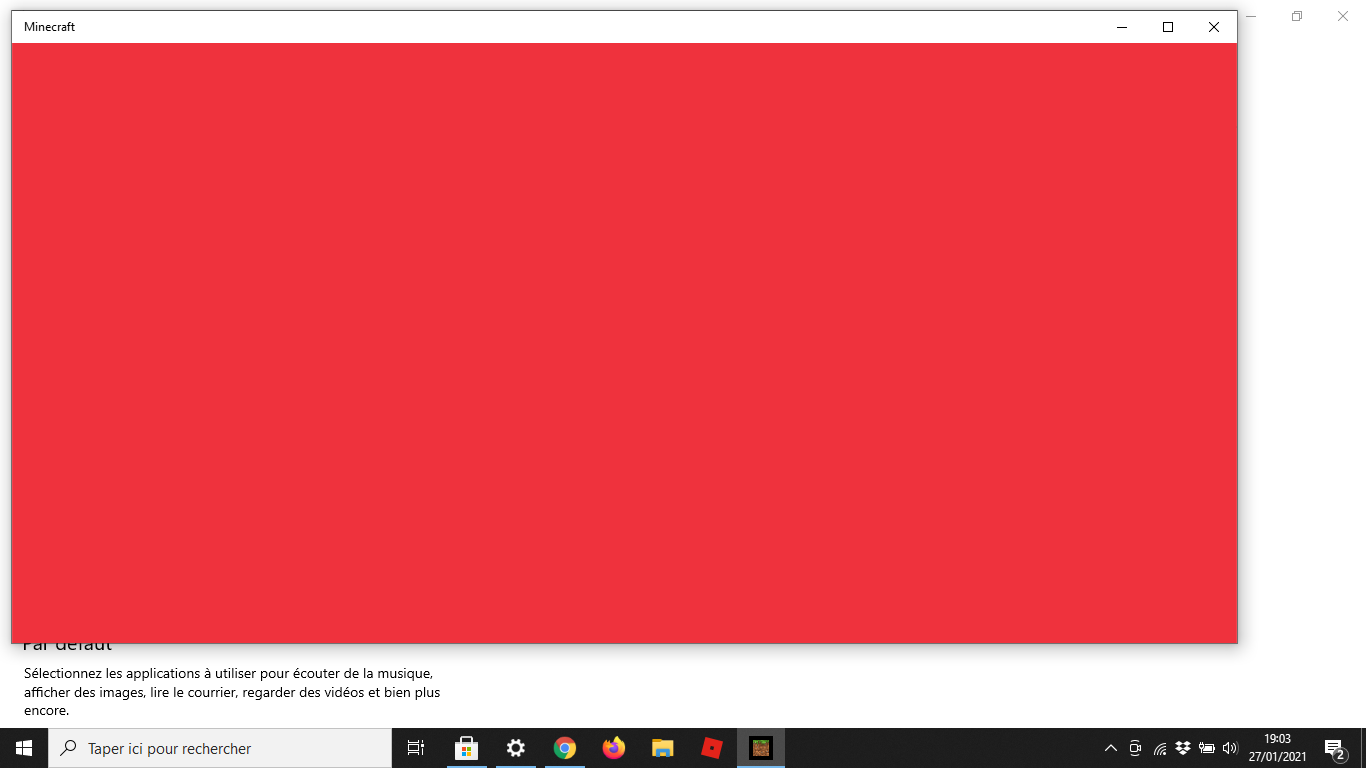Open the volume speaker control
The width and height of the screenshot is (1366, 768).
1230,748
